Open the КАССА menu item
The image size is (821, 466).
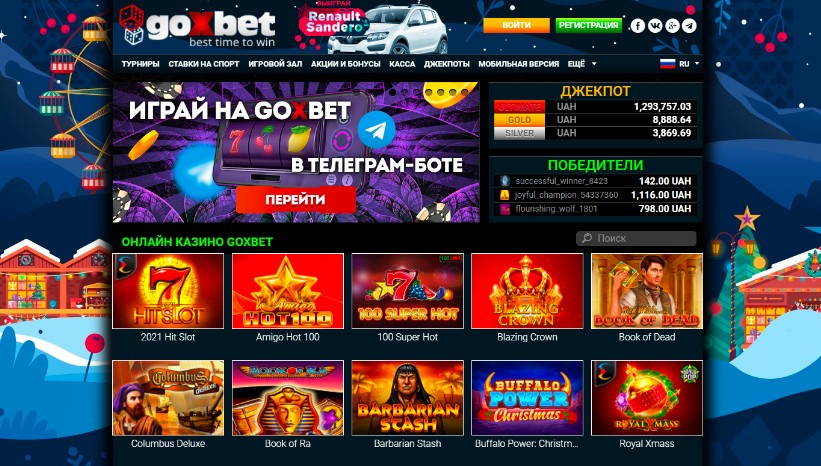402,64
